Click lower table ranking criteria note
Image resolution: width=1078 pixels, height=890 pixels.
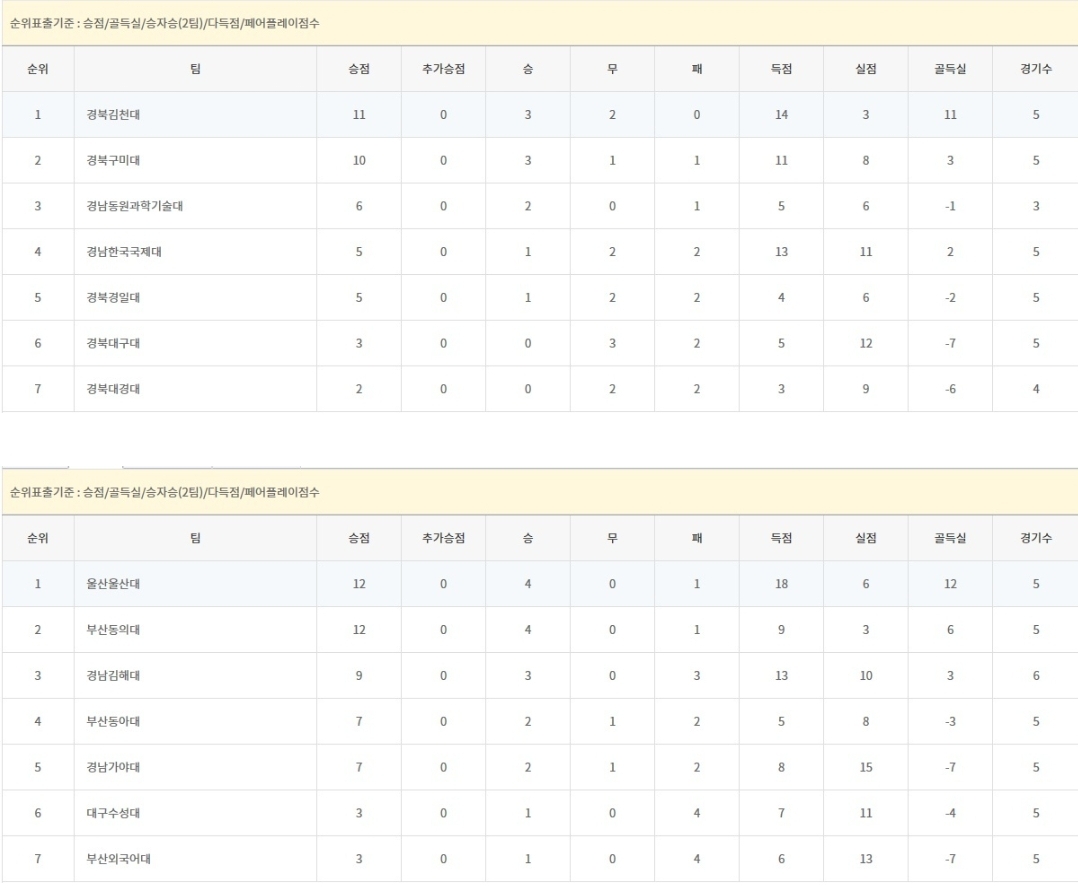coord(164,492)
